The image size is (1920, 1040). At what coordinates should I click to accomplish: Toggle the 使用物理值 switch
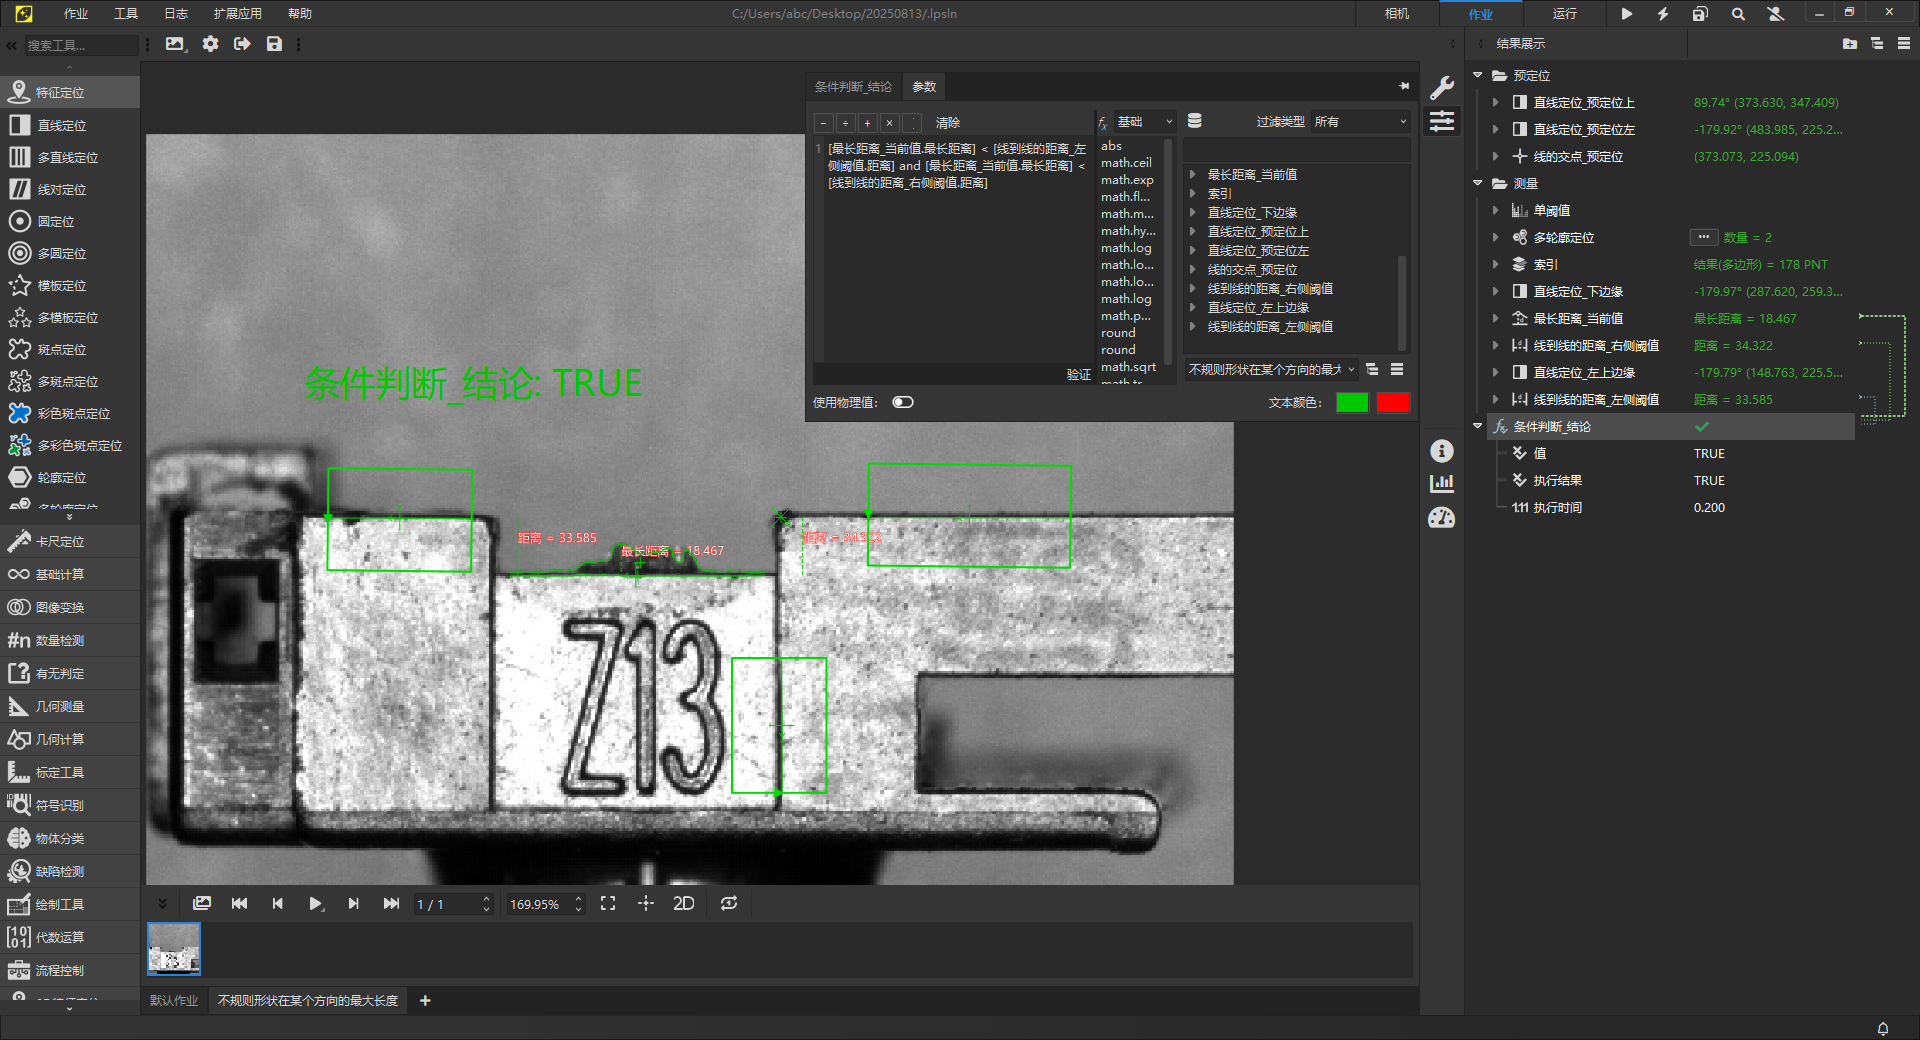point(902,402)
